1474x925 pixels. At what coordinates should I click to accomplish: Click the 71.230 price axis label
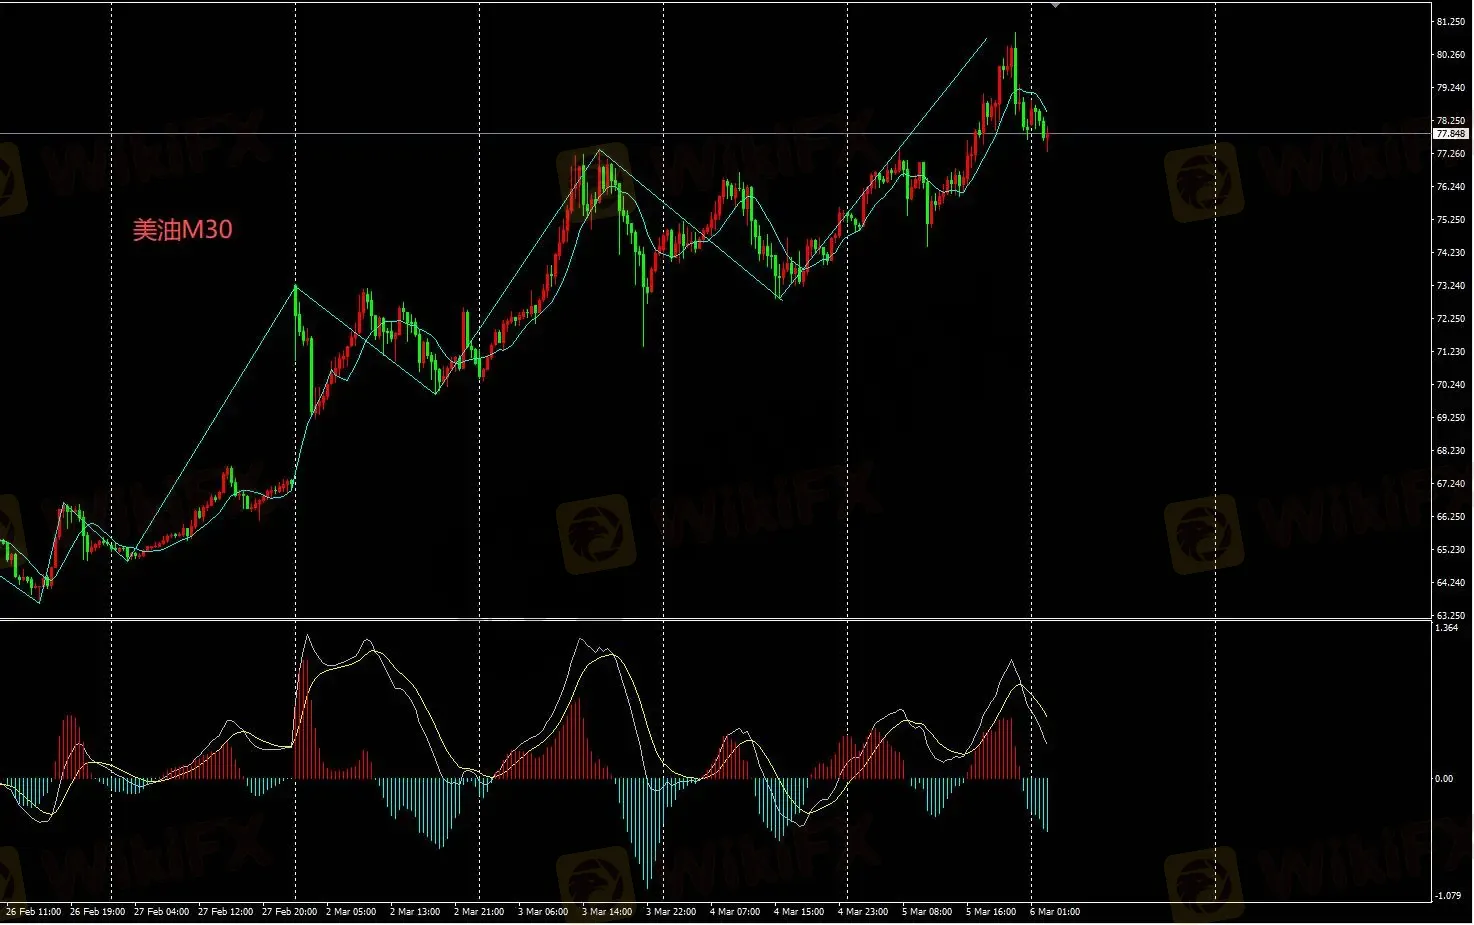(x=1451, y=352)
